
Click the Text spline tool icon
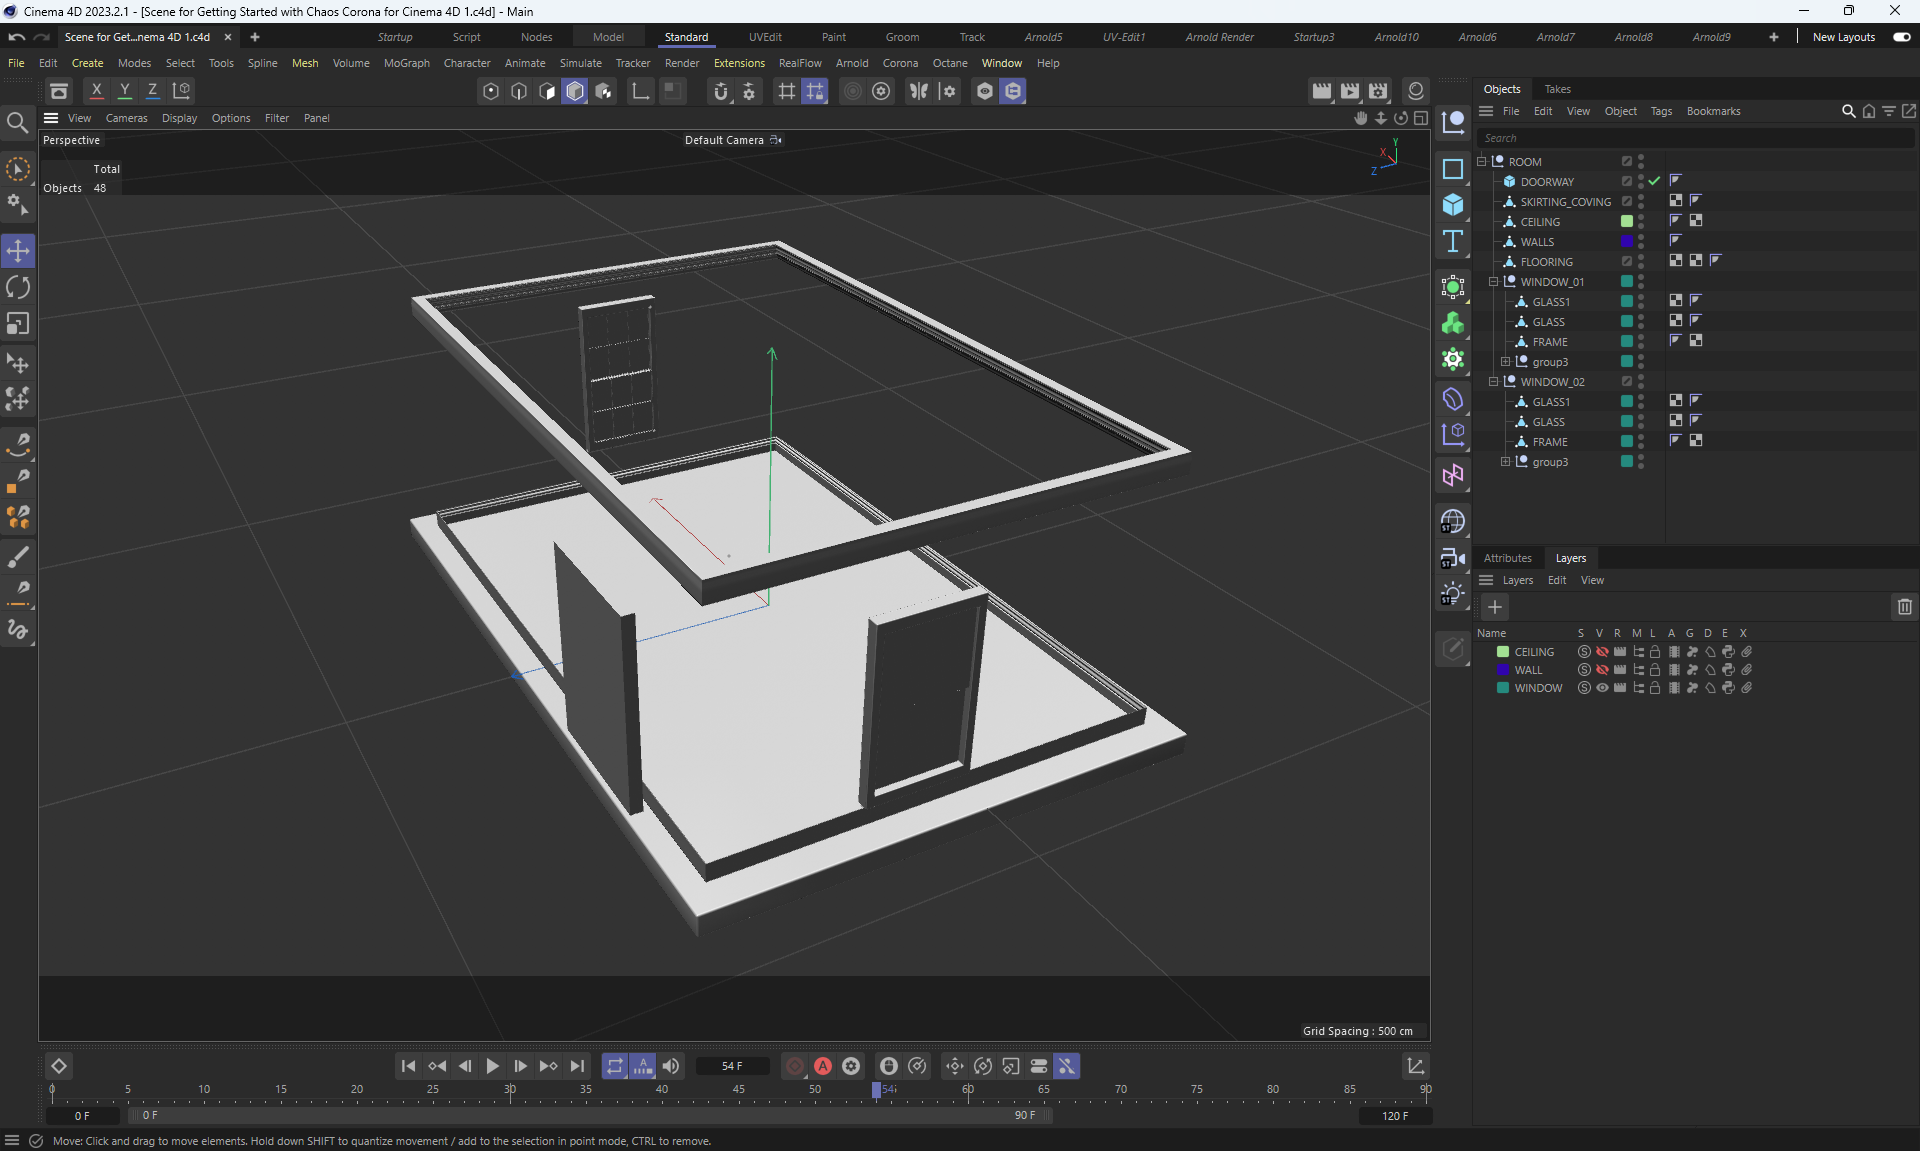[1453, 241]
